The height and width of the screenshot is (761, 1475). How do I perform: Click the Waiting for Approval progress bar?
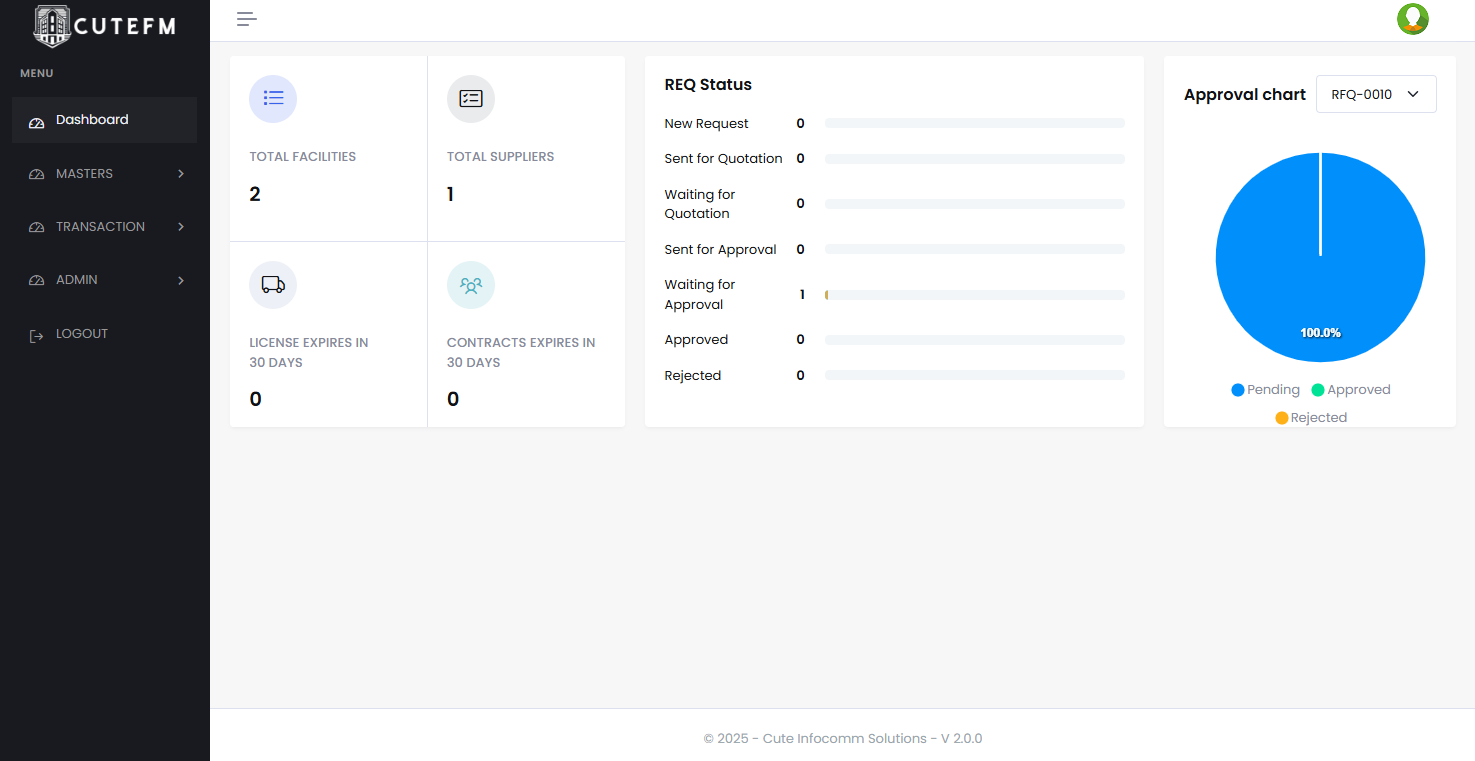[x=974, y=295]
